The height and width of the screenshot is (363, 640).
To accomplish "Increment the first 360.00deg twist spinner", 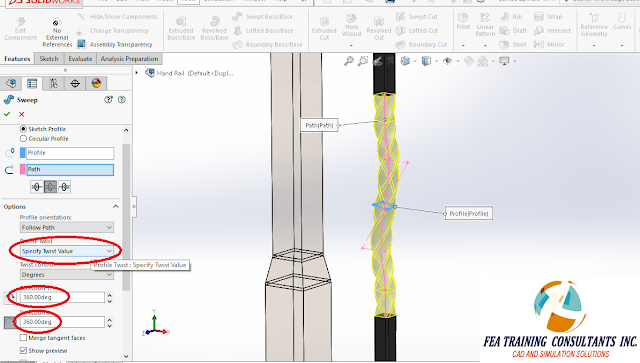I will [109, 294].
